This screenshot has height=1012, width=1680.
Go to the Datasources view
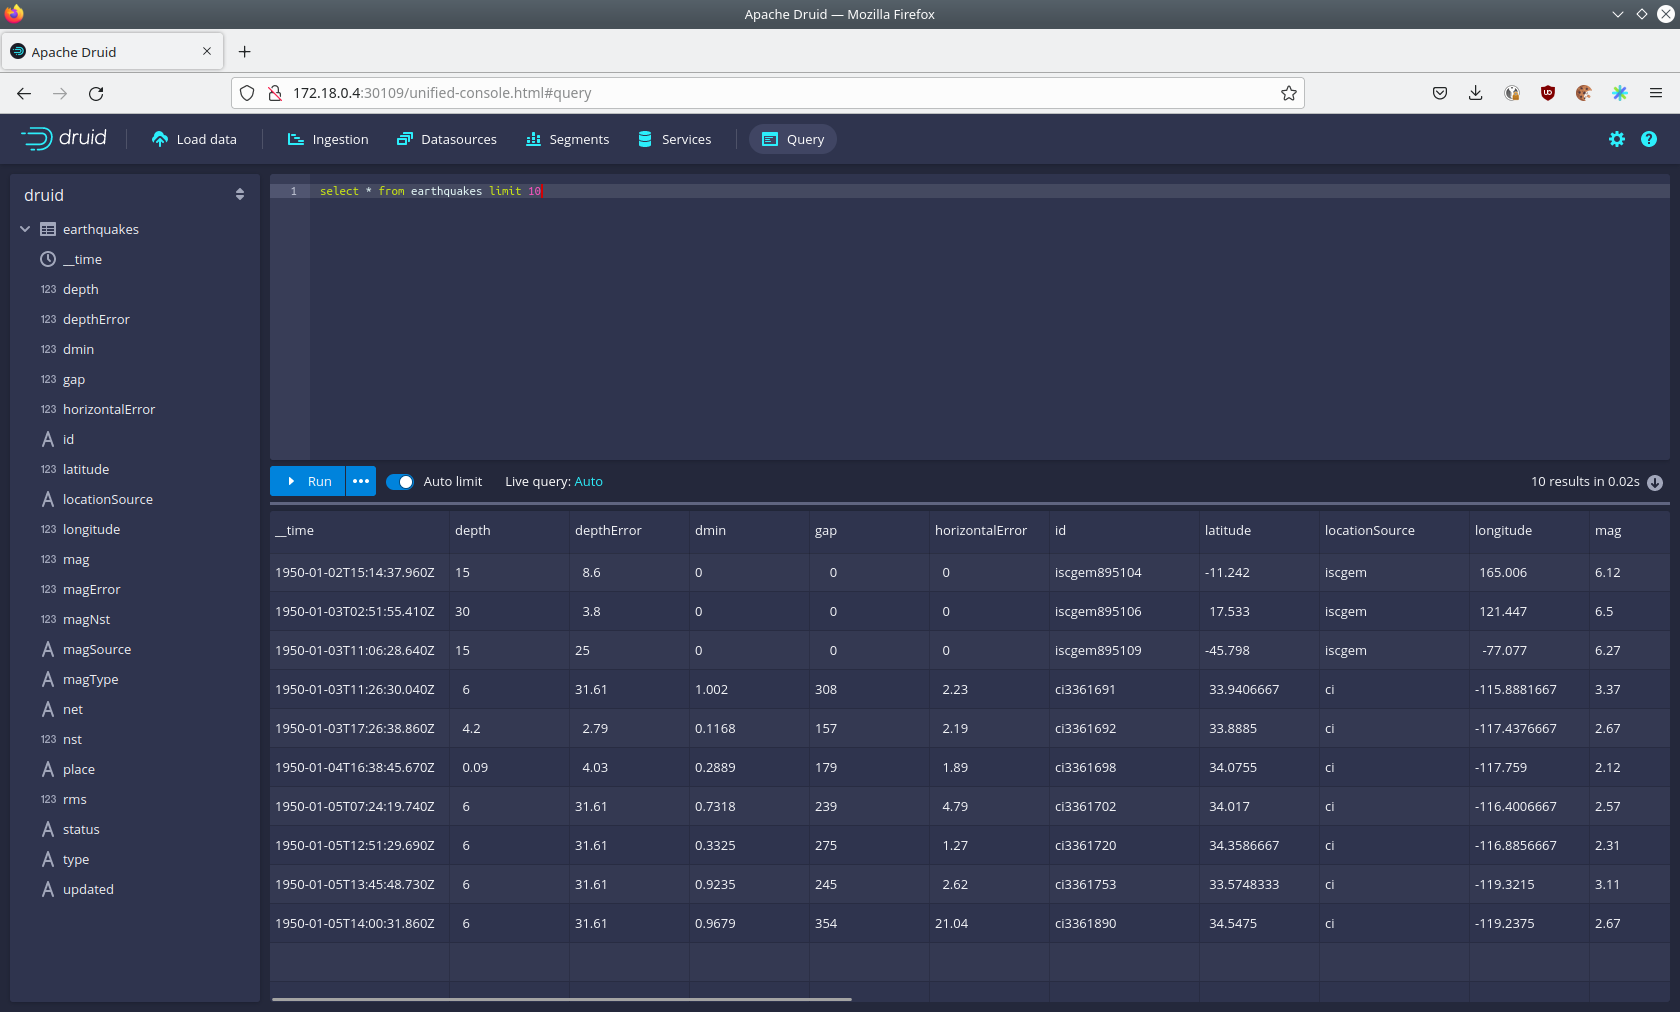click(447, 139)
